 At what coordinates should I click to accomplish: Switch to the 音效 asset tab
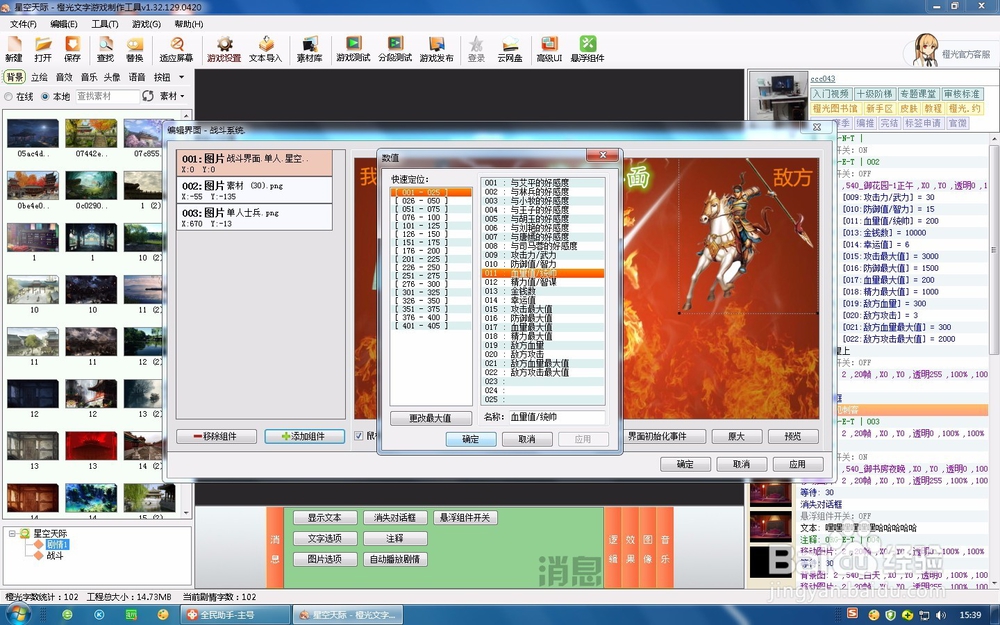[64, 77]
